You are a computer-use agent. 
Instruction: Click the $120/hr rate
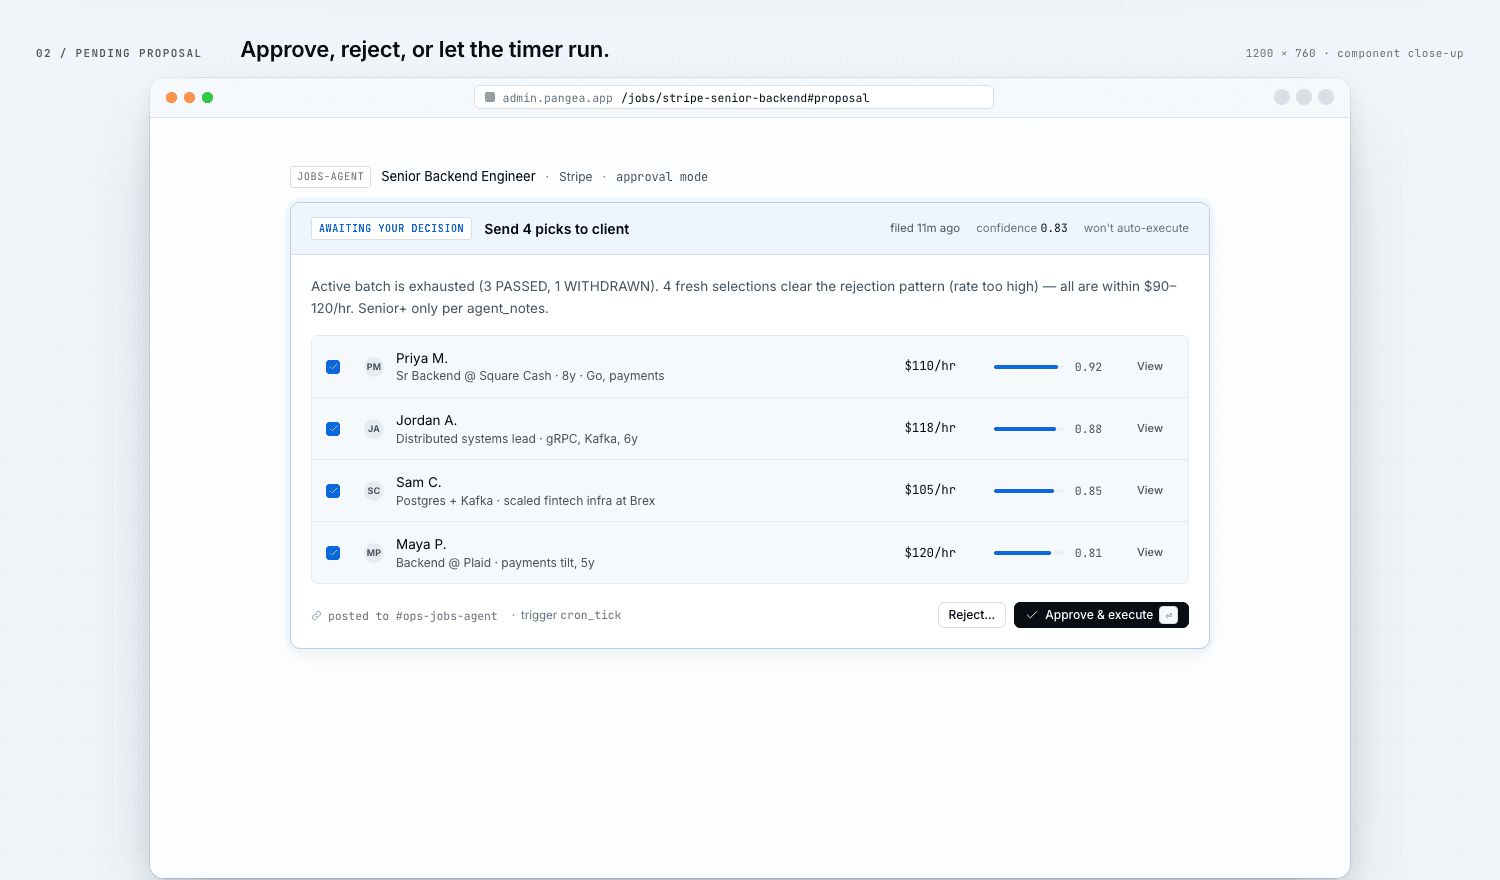click(930, 552)
